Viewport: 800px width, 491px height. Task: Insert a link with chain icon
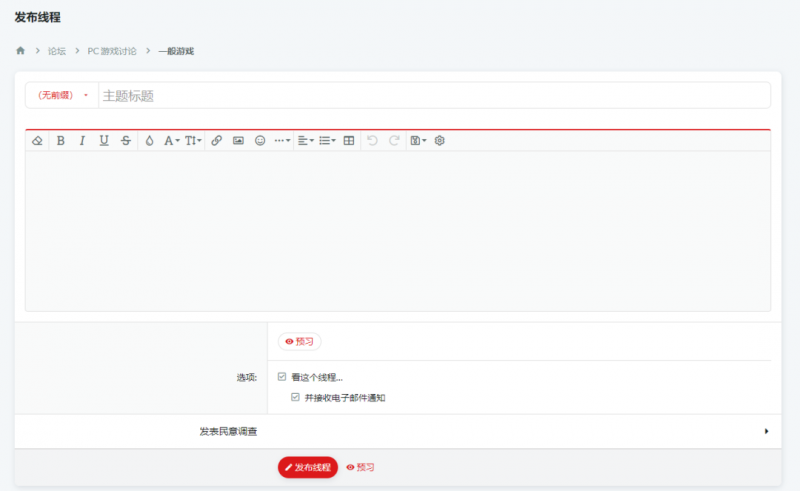[217, 141]
